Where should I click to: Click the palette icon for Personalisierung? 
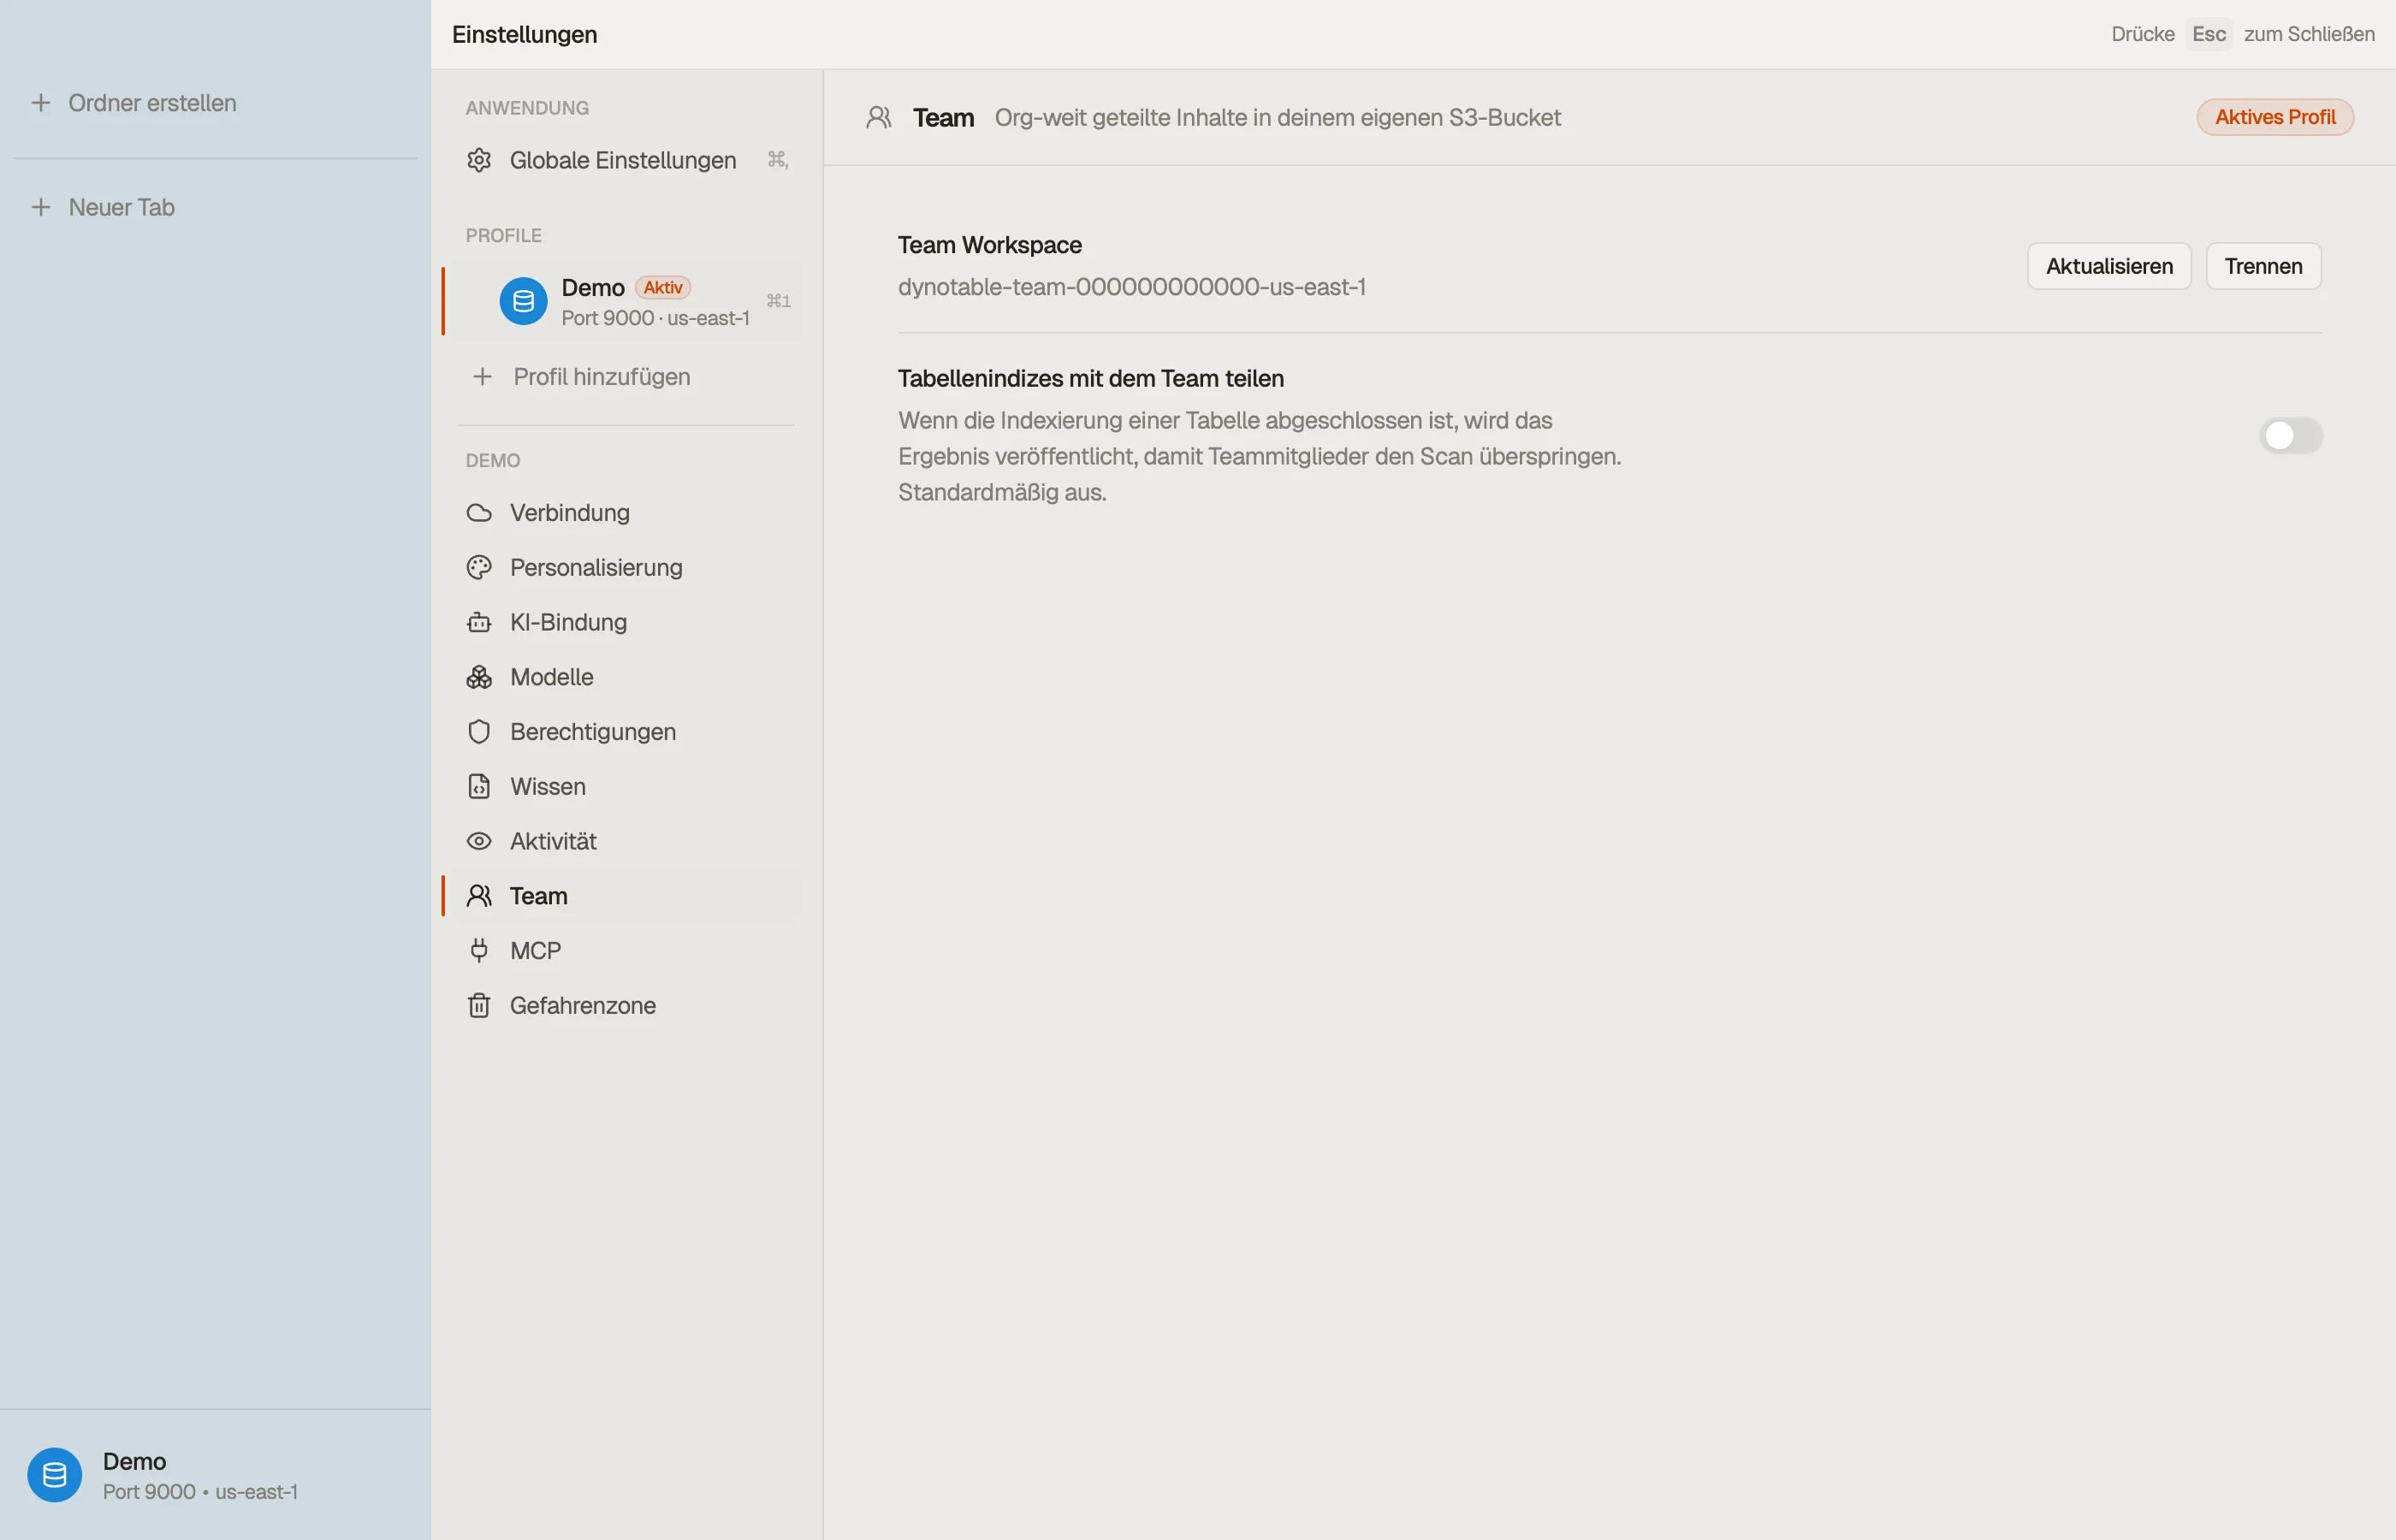tap(479, 567)
